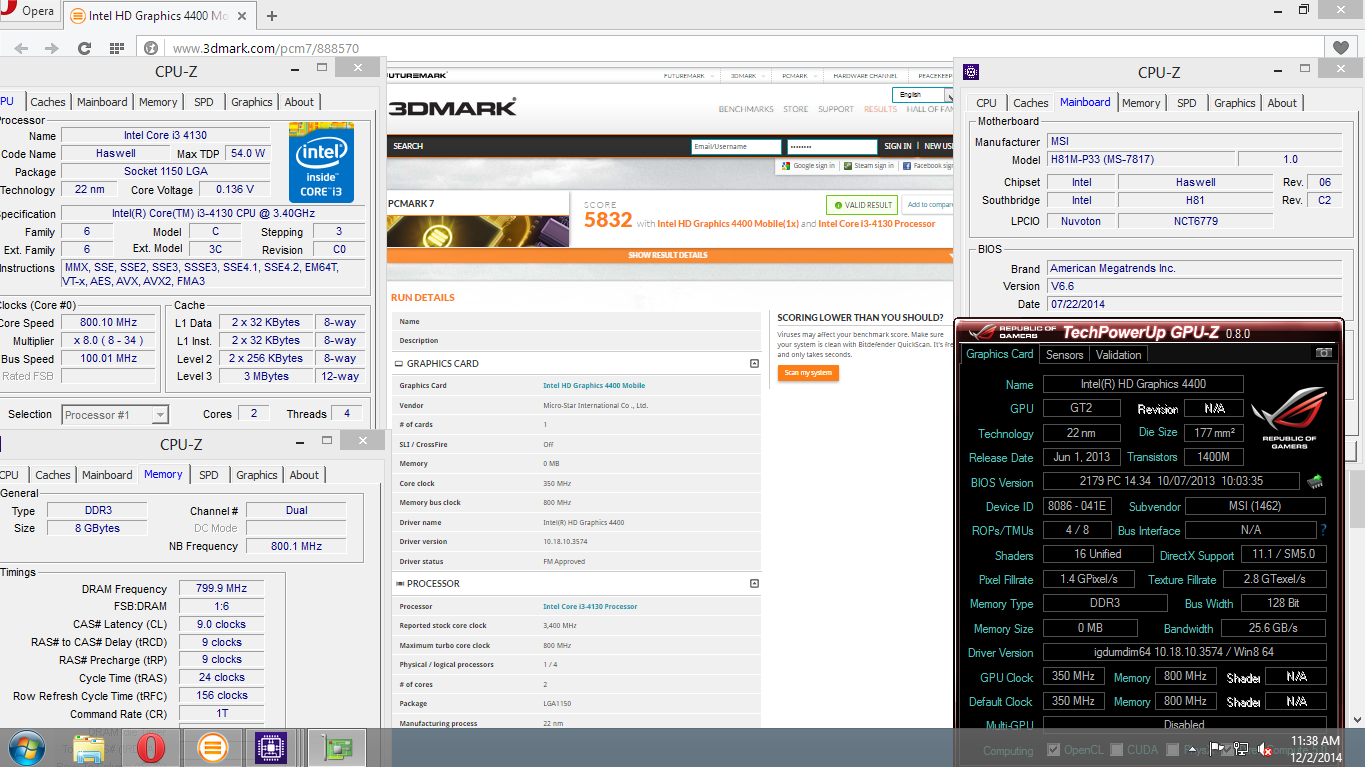Screen dimensions: 1365x767
Task: Open the CPU tab in the CPU-Z Mainboard window
Action: [986, 103]
